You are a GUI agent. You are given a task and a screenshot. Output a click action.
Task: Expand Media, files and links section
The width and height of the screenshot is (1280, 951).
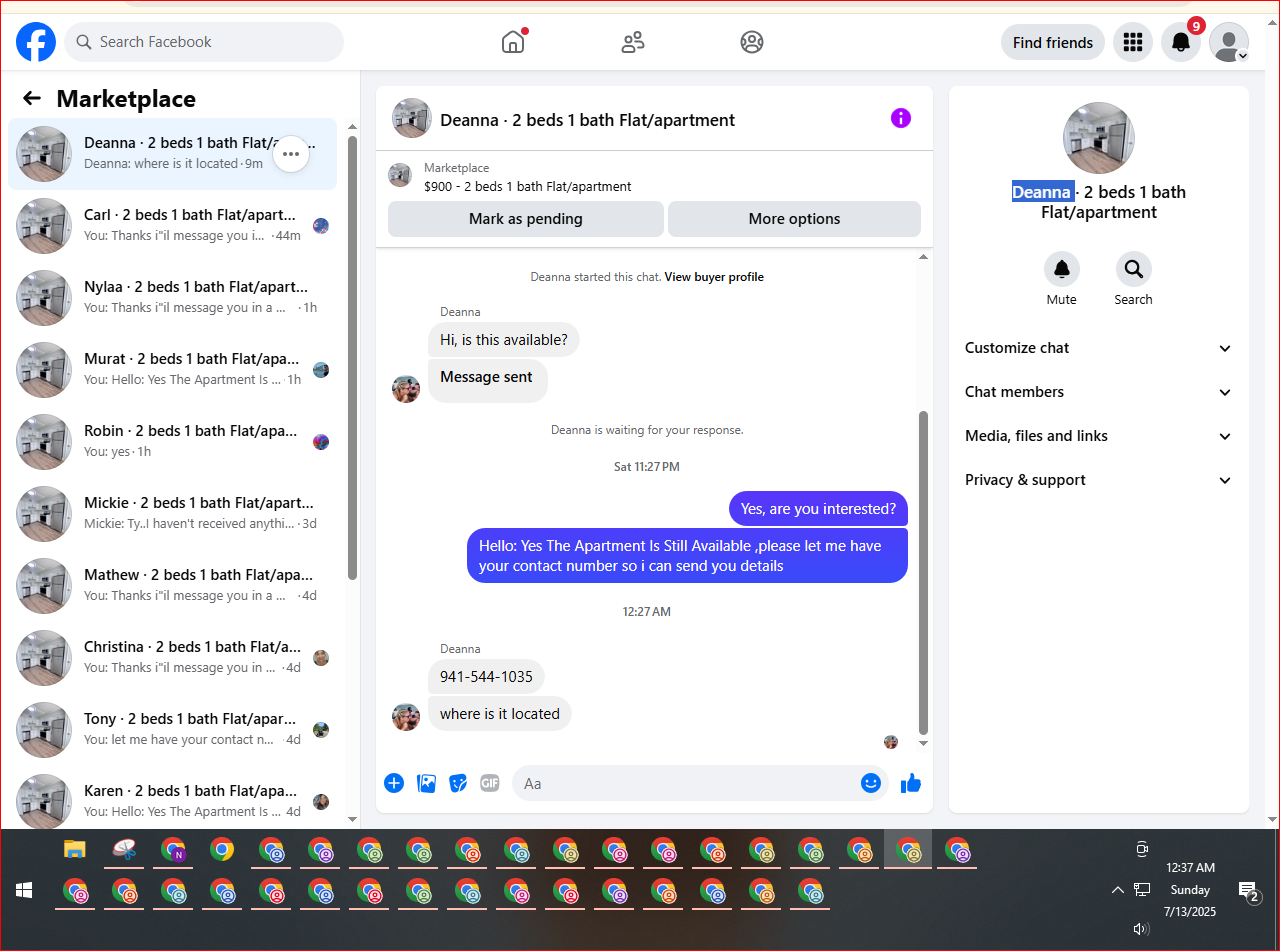(1099, 436)
